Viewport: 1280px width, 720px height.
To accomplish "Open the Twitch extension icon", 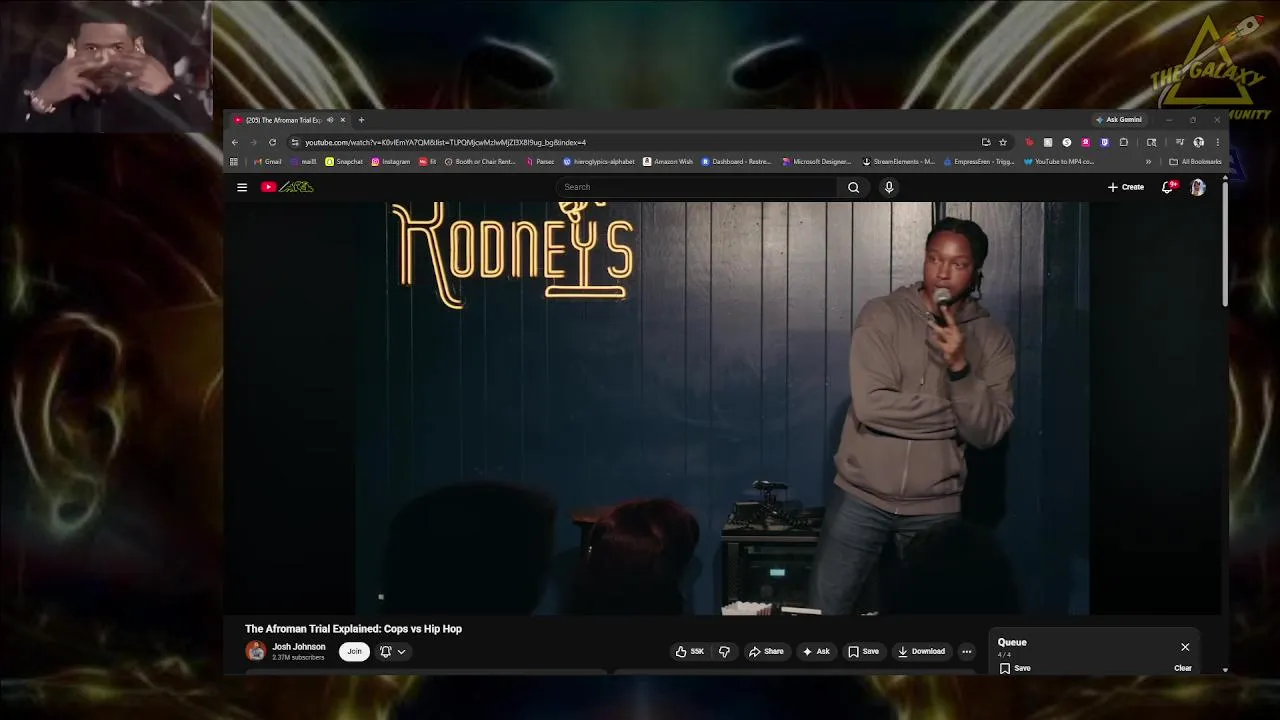I will click(x=1104, y=142).
